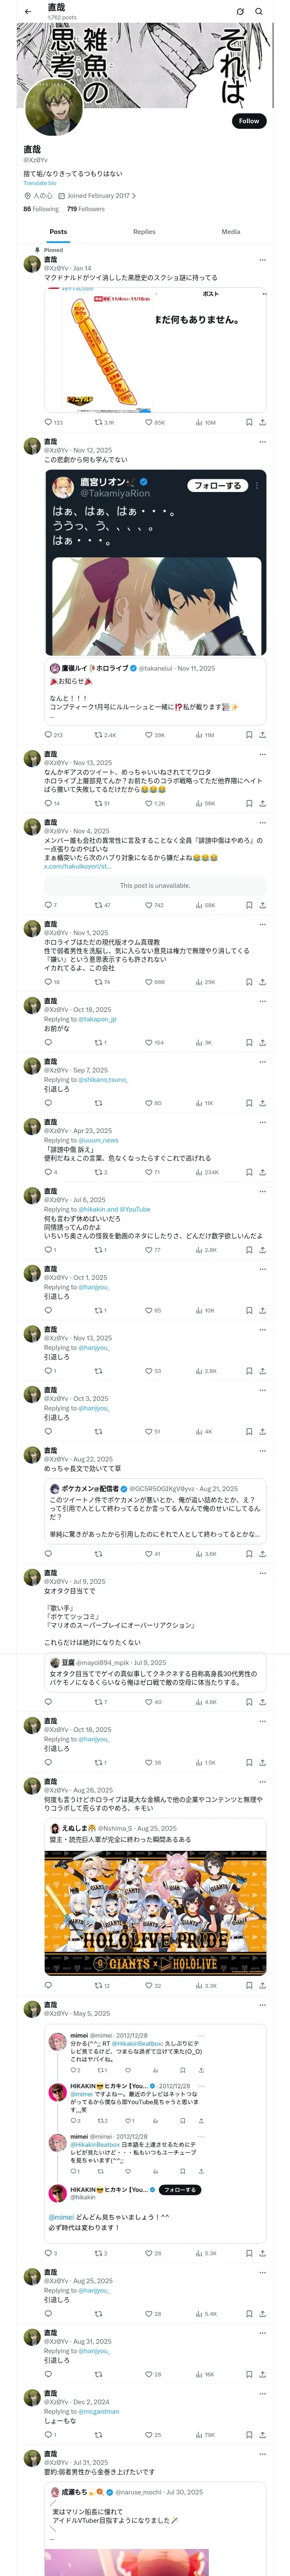Switch to the Media tab
The image size is (290, 2576).
[231, 231]
